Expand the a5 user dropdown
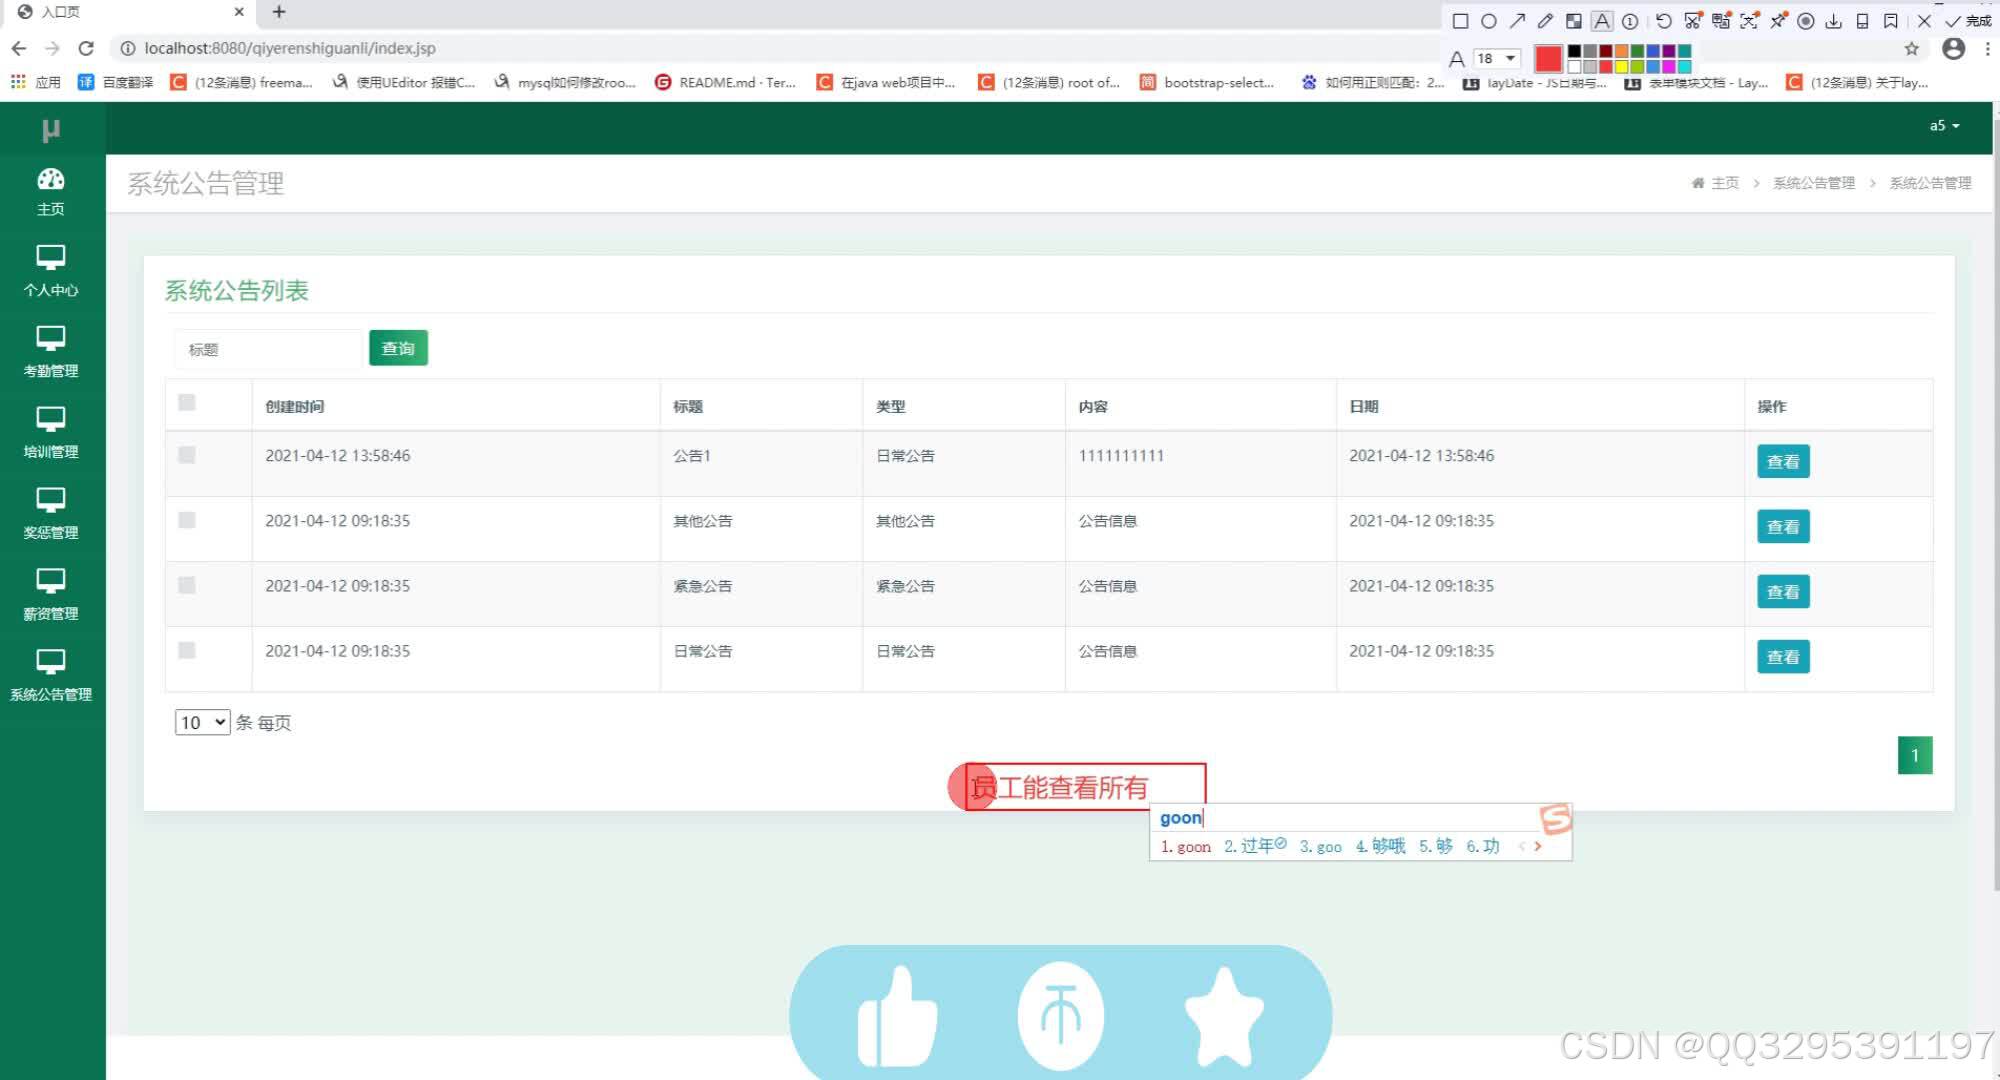The width and height of the screenshot is (2000, 1080). click(1944, 126)
